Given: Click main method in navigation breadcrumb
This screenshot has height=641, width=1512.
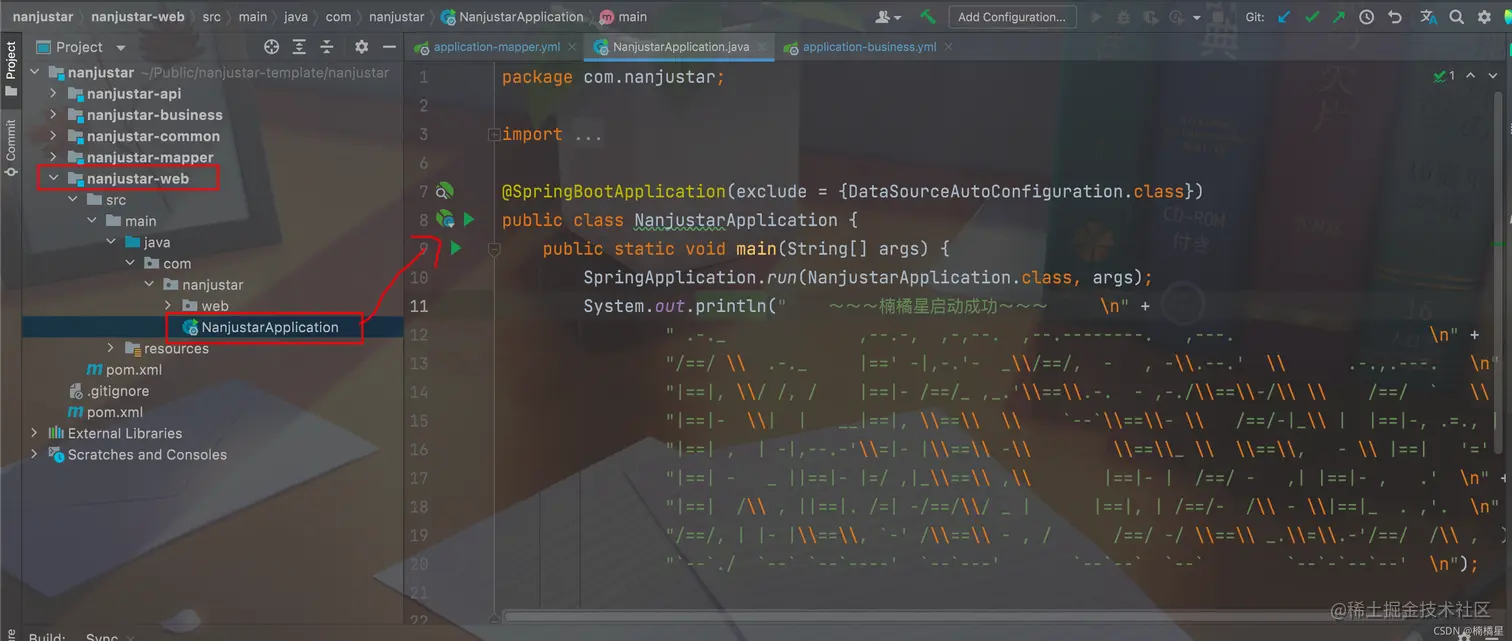Looking at the screenshot, I should (623, 17).
